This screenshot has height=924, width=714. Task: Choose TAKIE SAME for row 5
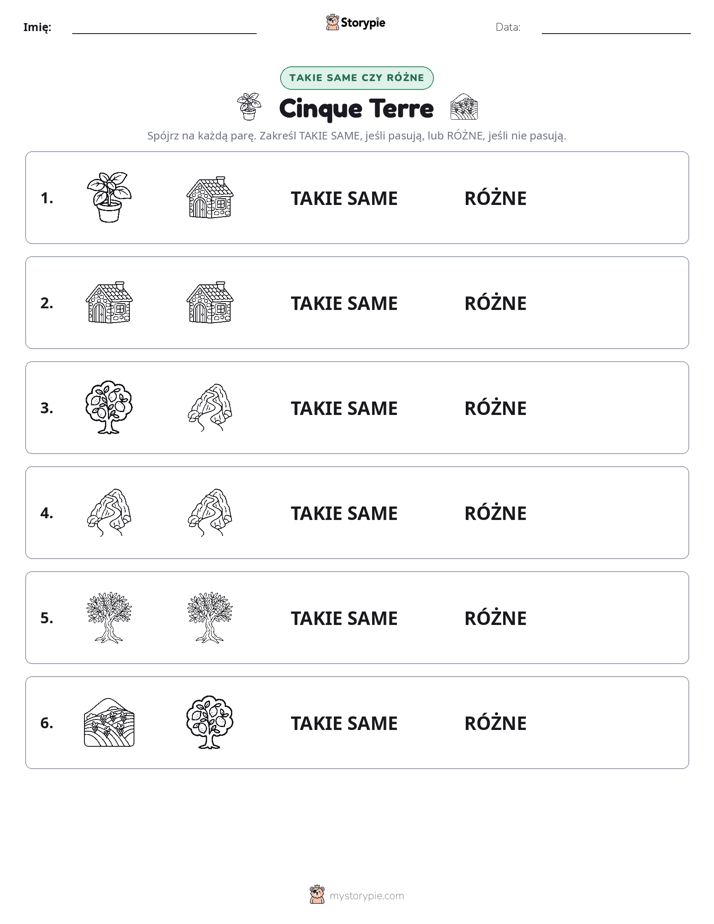pyautogui.click(x=344, y=618)
